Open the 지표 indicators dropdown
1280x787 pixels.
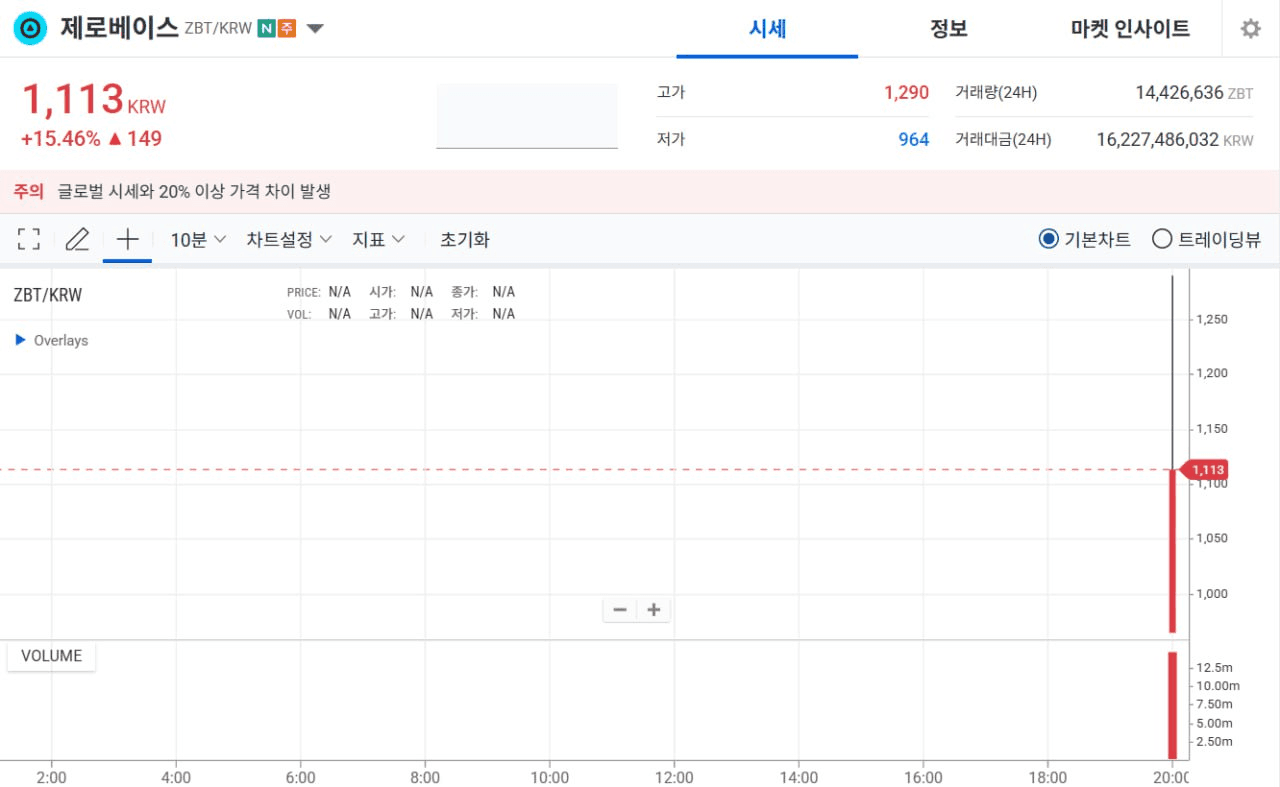pyautogui.click(x=378, y=239)
